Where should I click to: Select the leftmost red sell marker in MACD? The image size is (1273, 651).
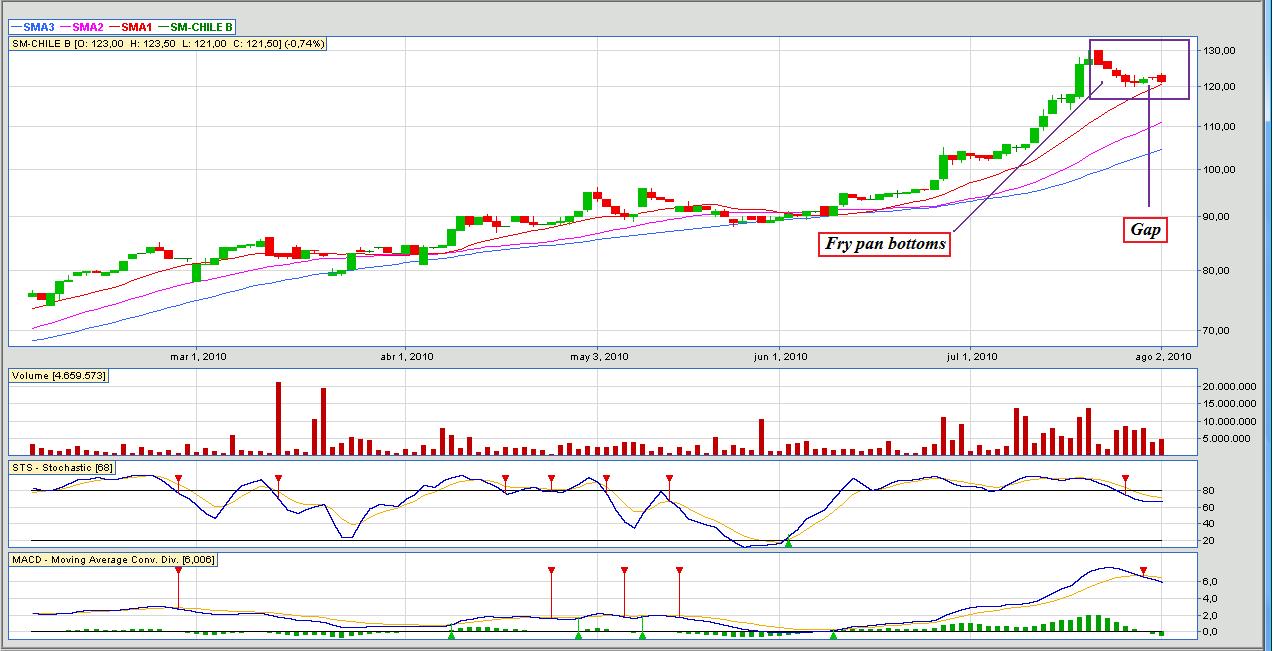coord(178,570)
